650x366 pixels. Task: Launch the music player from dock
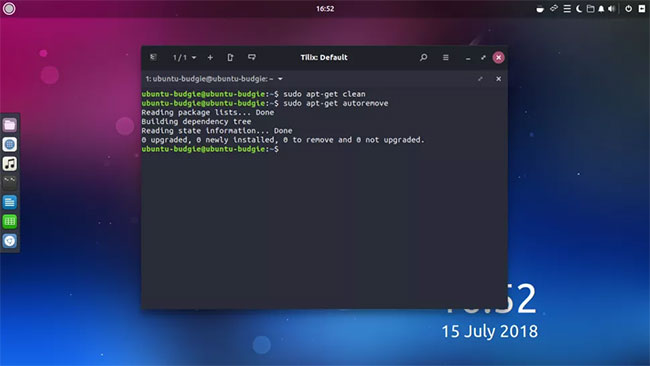coord(10,163)
